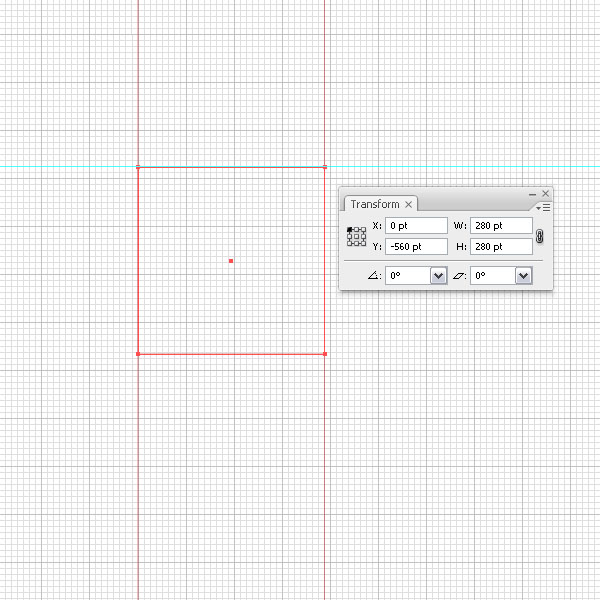Click the Rotate angle value field

click(x=408, y=276)
